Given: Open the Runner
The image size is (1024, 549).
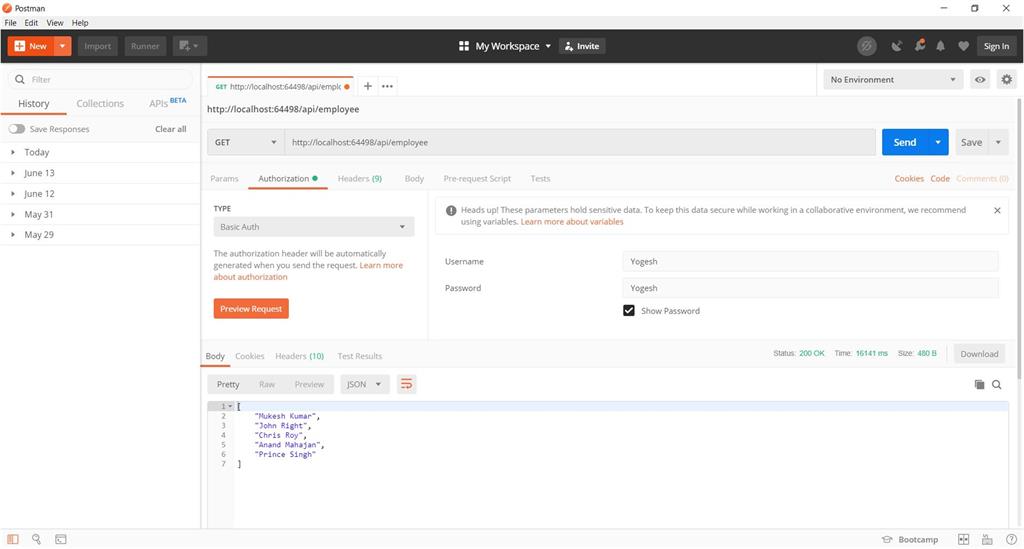Looking at the screenshot, I should (144, 46).
